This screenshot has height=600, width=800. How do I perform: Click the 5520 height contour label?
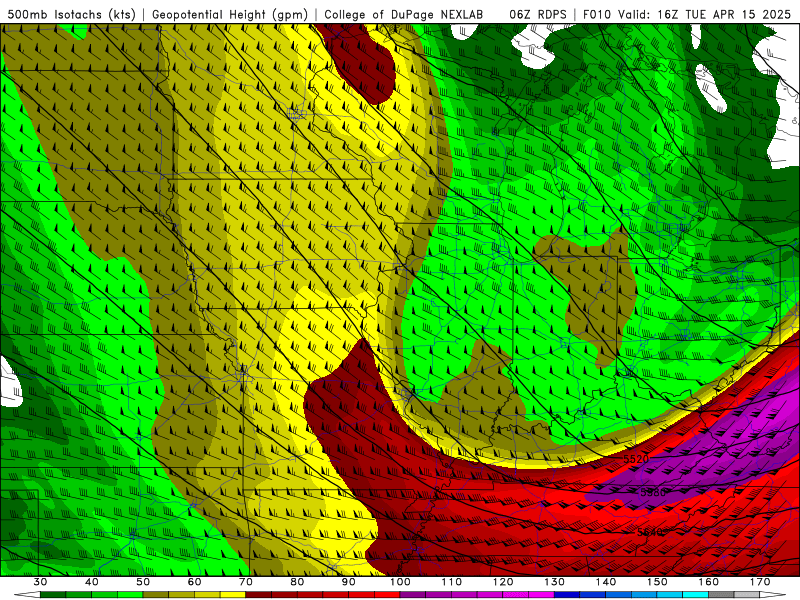(x=636, y=459)
